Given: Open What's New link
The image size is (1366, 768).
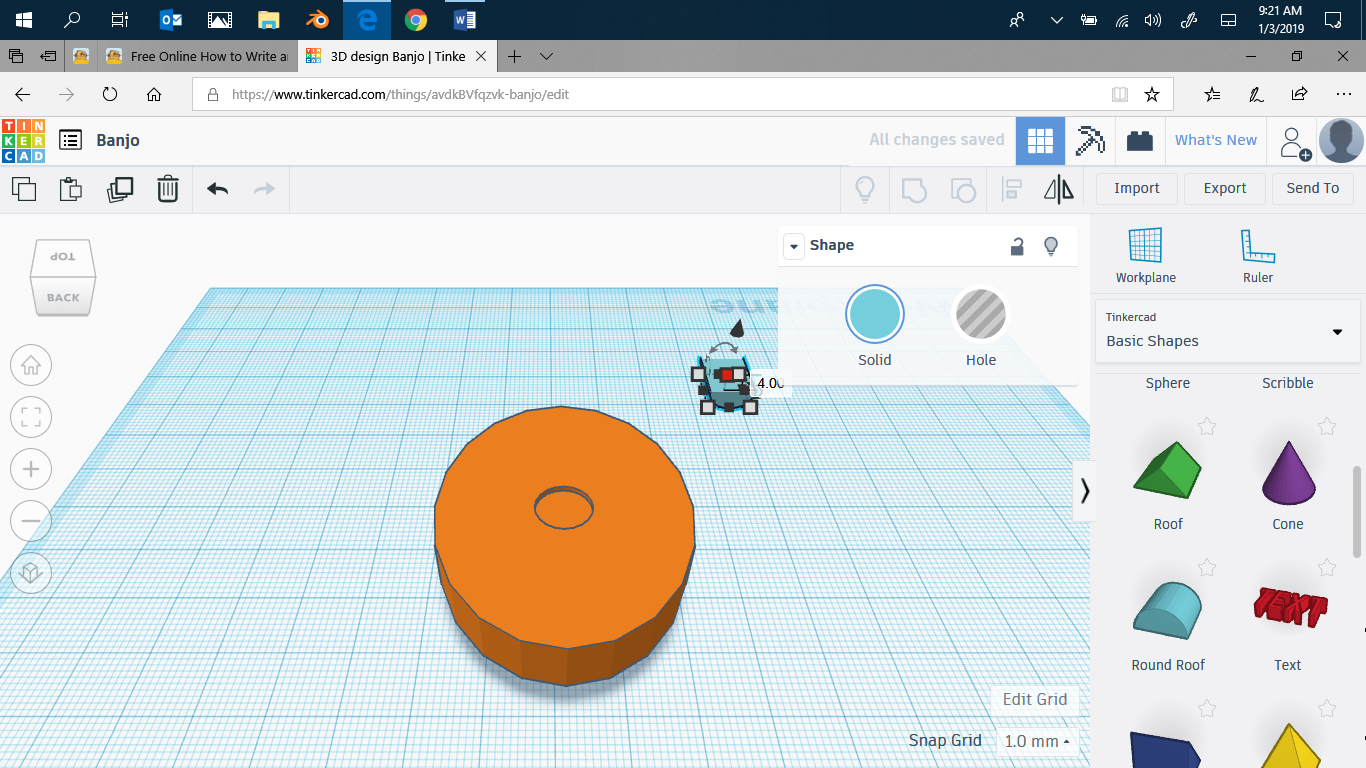Looking at the screenshot, I should point(1215,140).
